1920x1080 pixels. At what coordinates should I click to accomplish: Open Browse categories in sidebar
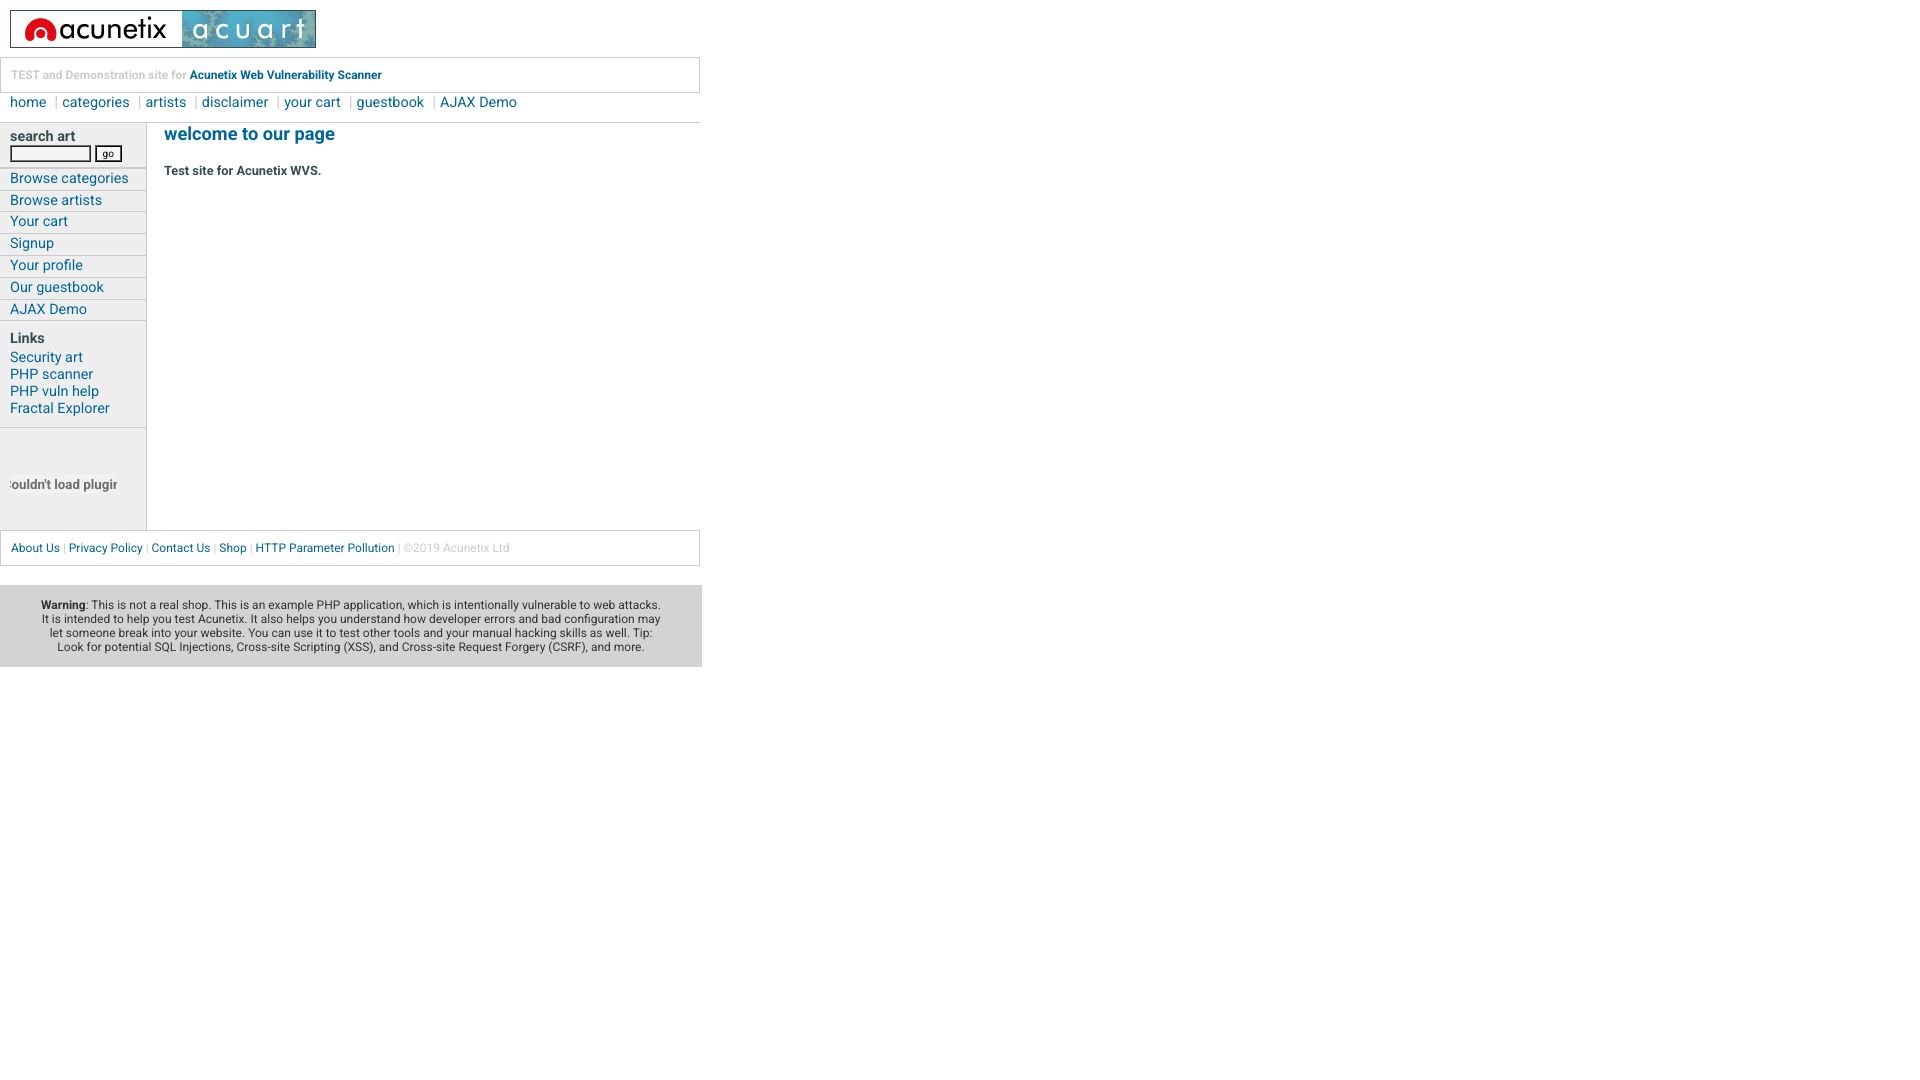(73, 179)
